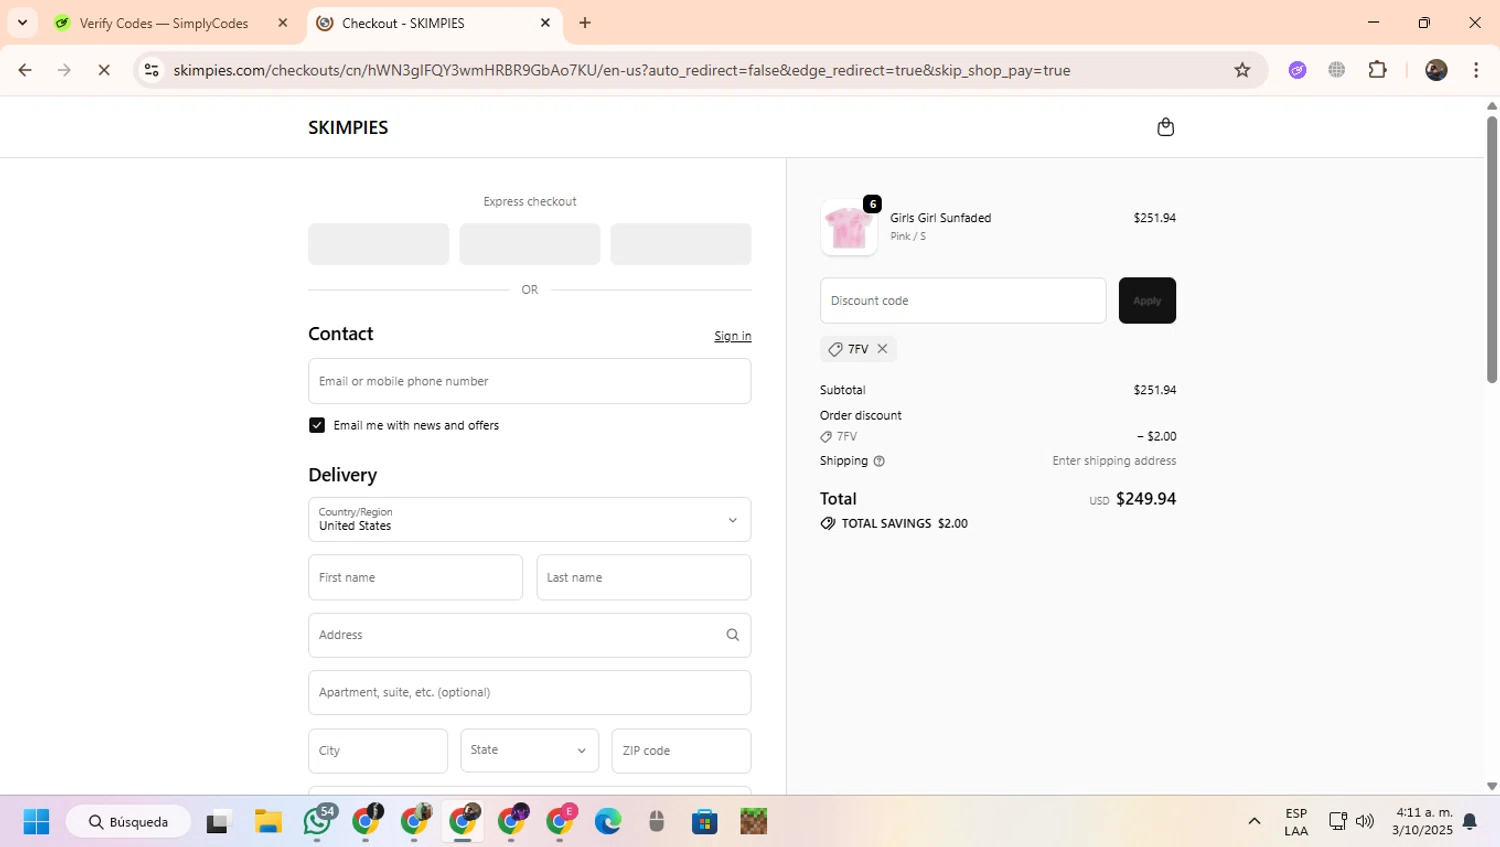The width and height of the screenshot is (1500, 847).
Task: Click the address search magnifier icon
Action: (x=733, y=635)
